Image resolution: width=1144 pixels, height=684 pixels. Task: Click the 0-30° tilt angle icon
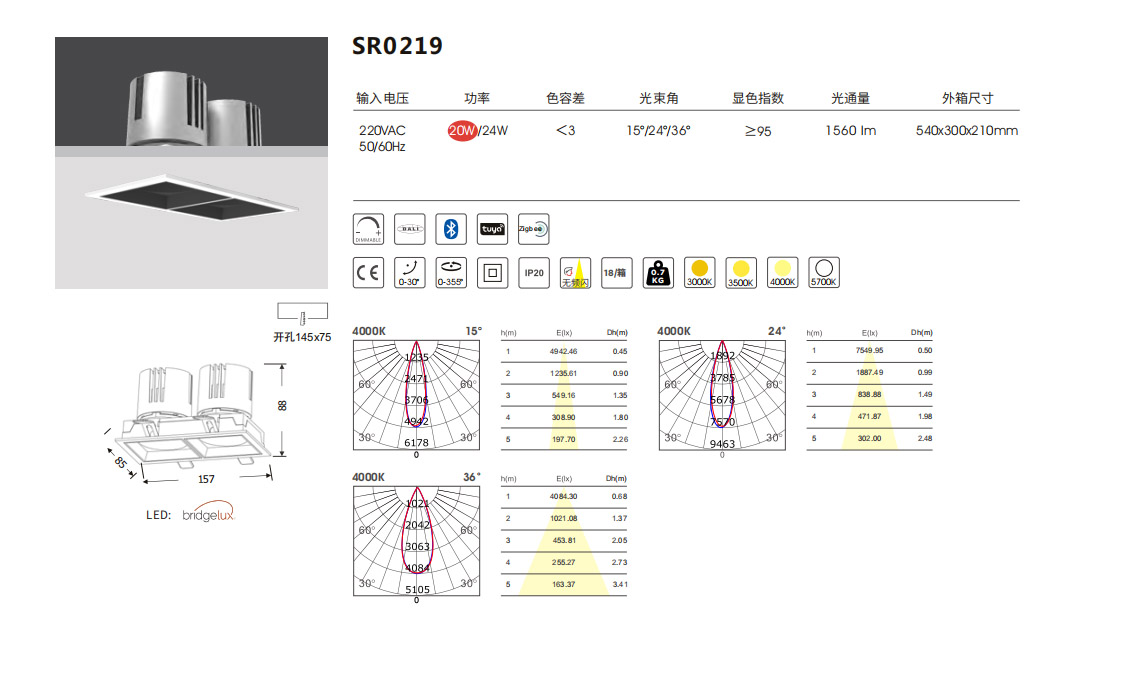pos(410,273)
